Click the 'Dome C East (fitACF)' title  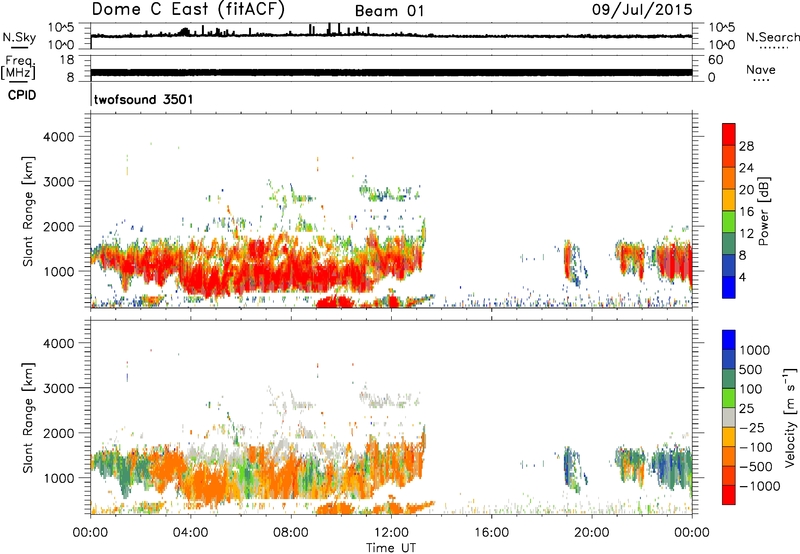pyautogui.click(x=187, y=9)
